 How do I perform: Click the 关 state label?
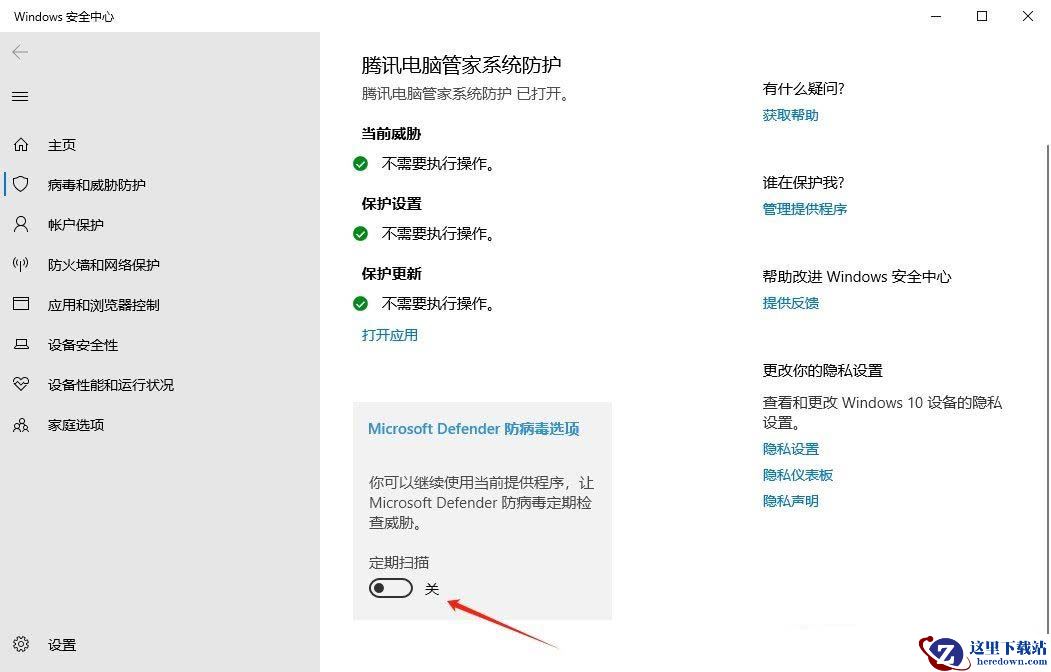tap(432, 589)
